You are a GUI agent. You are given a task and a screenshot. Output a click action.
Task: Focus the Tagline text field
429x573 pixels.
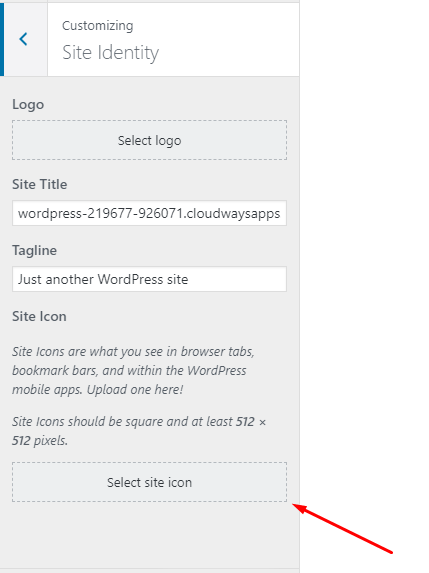(x=149, y=280)
